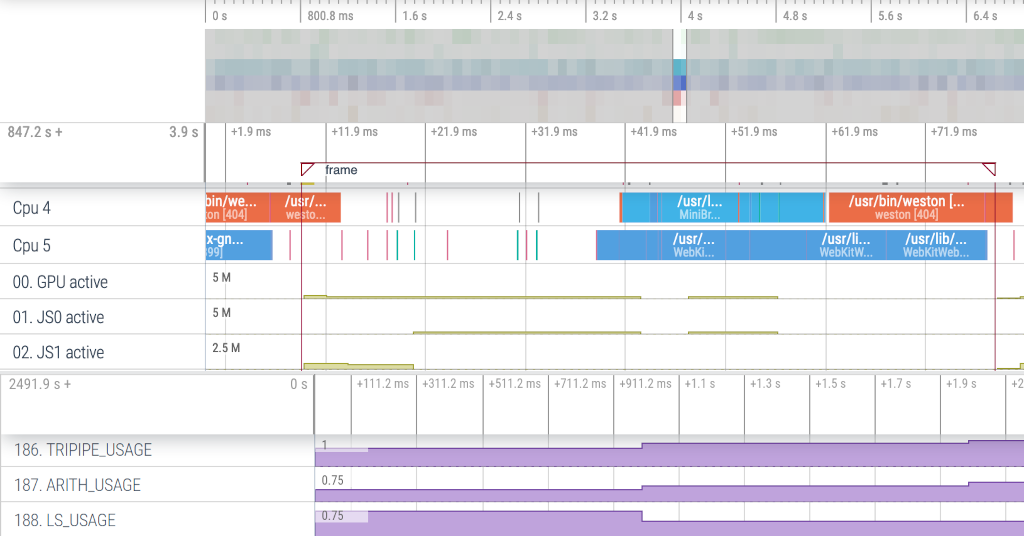Viewport: 1024px width, 536px height.
Task: Click the '+71.9 ms' time axis label
Action: pyautogui.click(x=954, y=132)
